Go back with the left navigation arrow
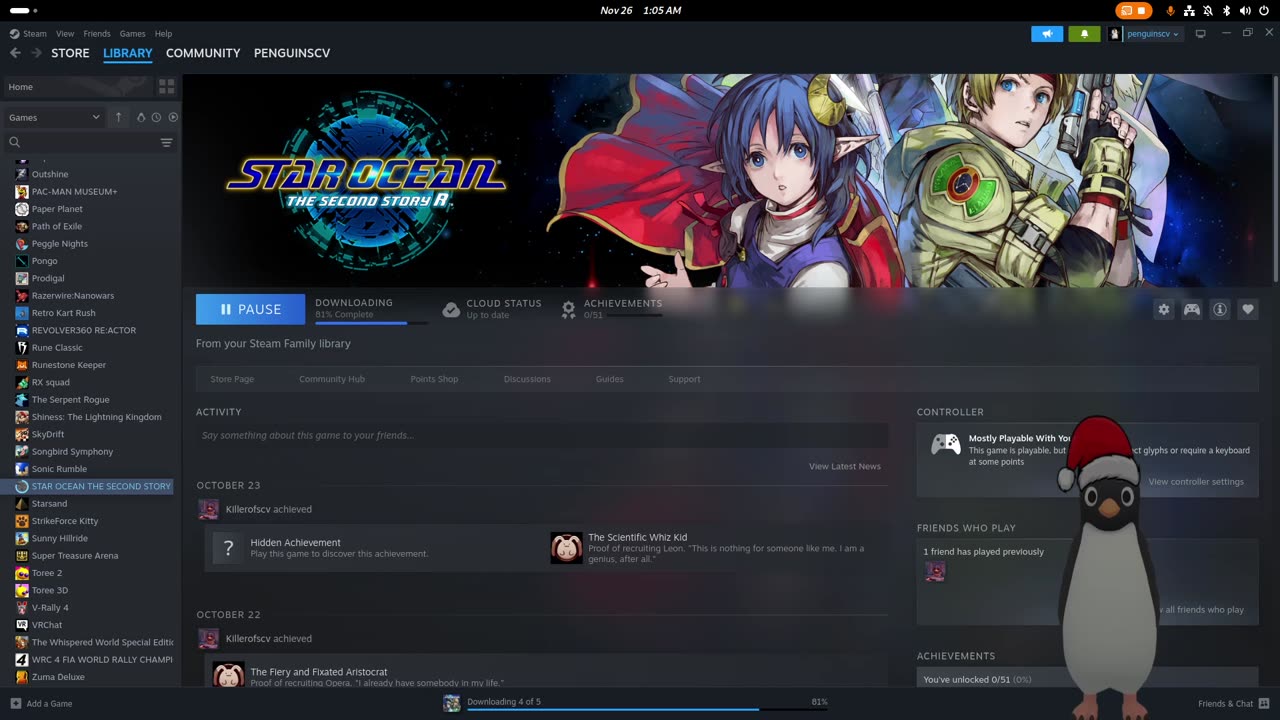This screenshot has height=720, width=1280. (x=15, y=53)
